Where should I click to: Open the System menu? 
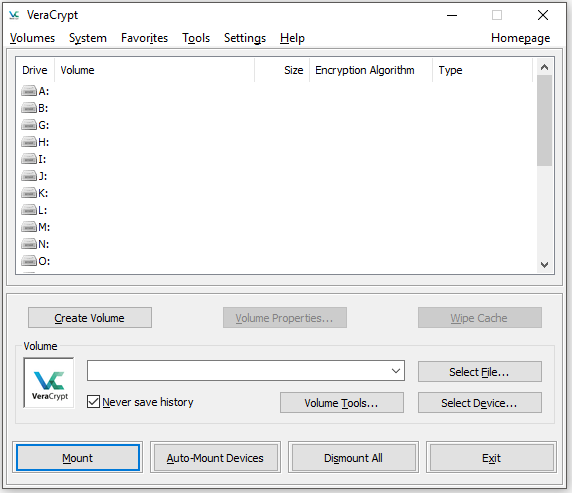pyautogui.click(x=88, y=38)
